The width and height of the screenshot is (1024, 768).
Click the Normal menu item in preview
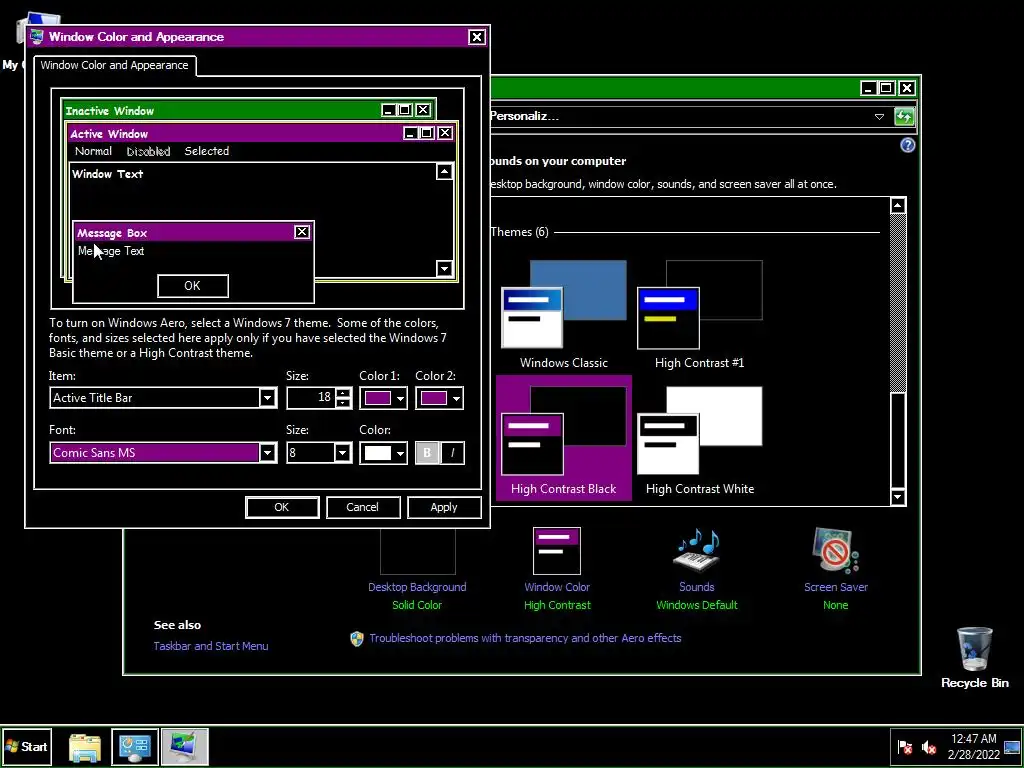[x=93, y=151]
